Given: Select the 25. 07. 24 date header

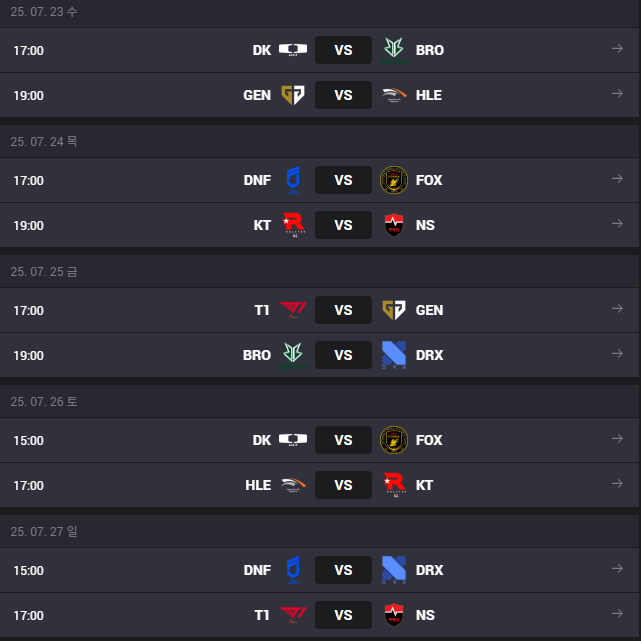Looking at the screenshot, I should coord(44,141).
